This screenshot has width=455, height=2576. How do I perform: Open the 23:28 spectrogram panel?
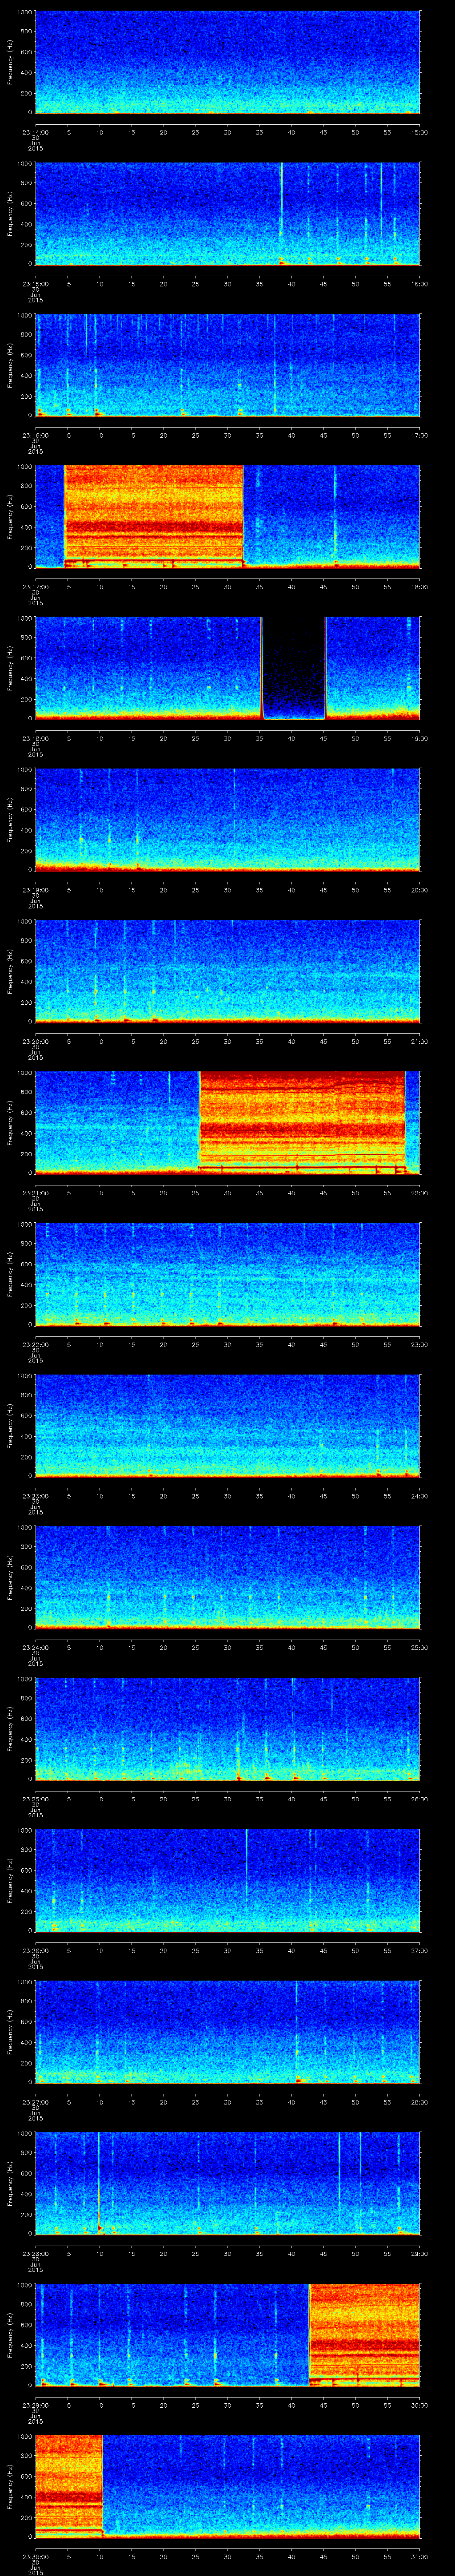tap(227, 2183)
